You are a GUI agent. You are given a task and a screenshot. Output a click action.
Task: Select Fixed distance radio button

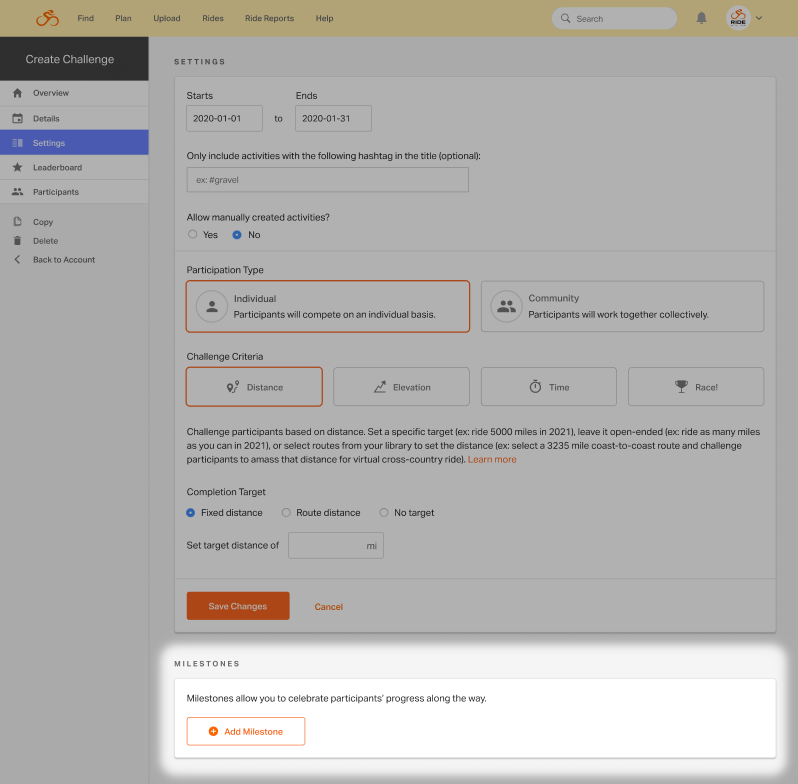coord(190,513)
